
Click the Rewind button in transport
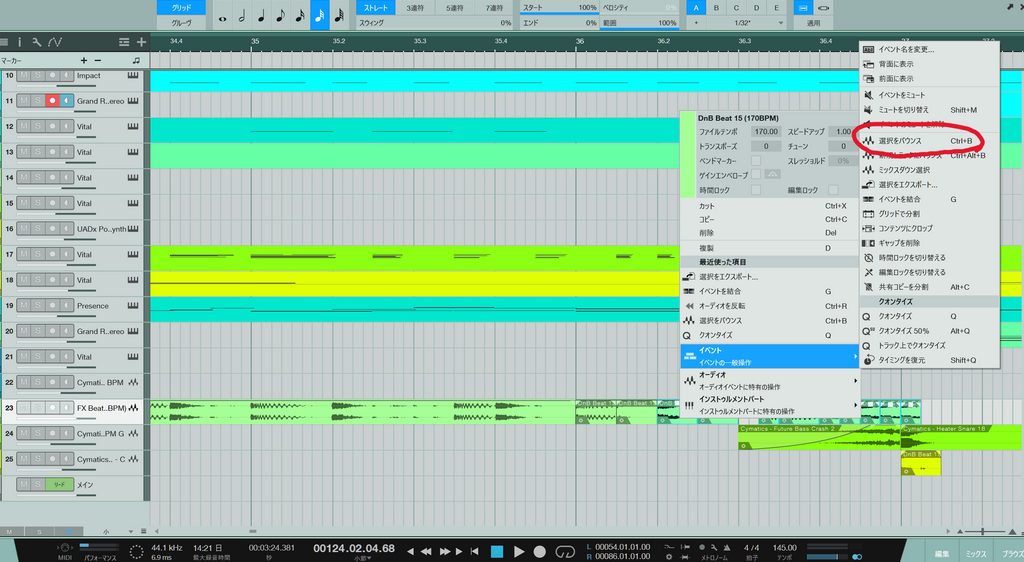(426, 552)
